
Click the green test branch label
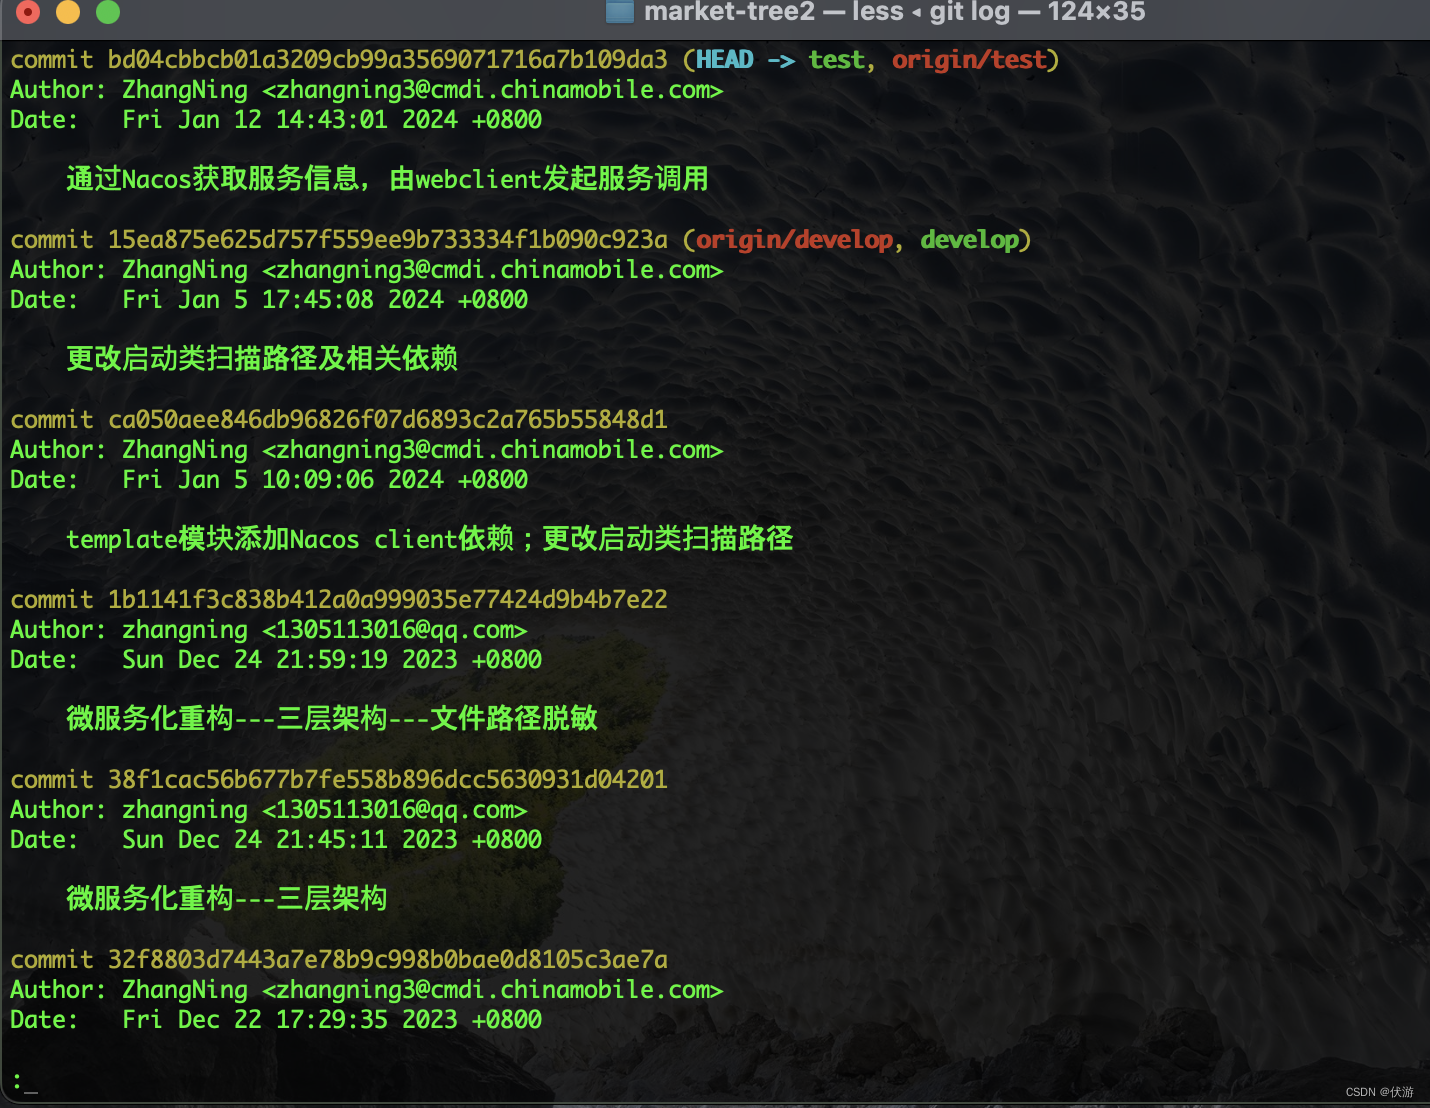836,60
